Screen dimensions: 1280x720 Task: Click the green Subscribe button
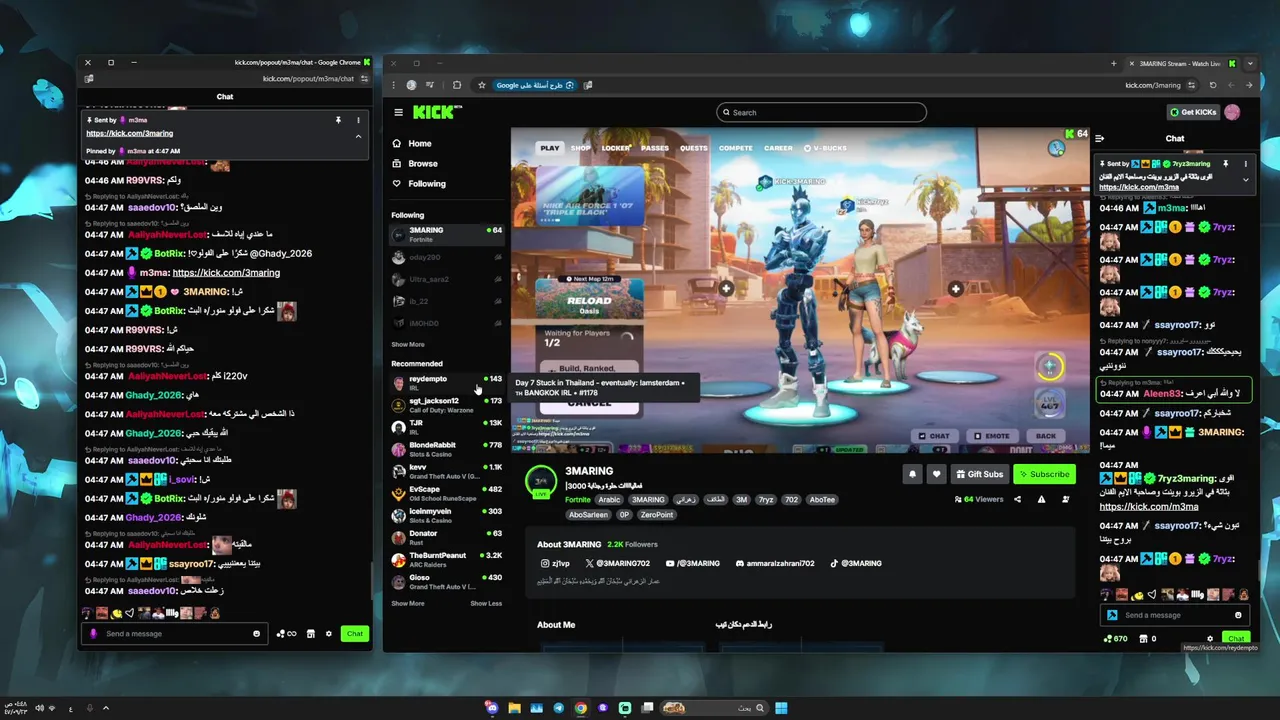1043,474
